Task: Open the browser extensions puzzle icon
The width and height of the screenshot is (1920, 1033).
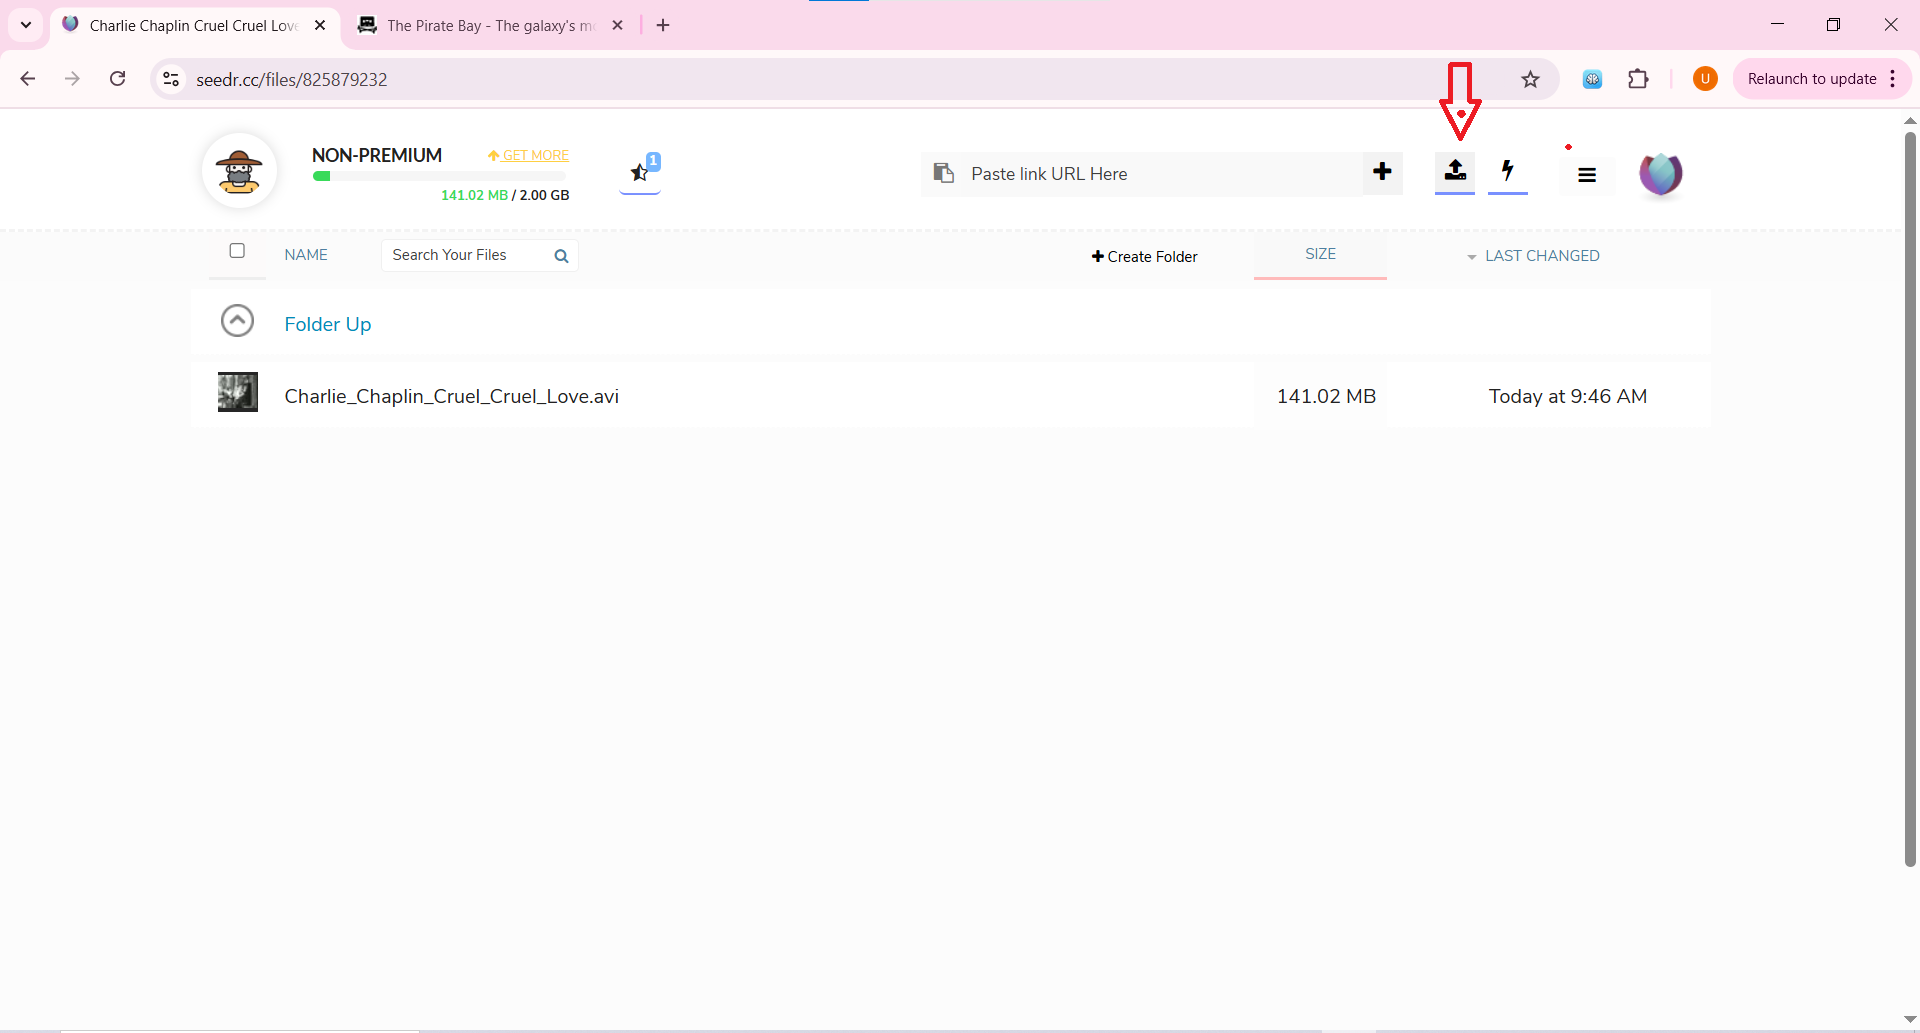Action: [1638, 79]
